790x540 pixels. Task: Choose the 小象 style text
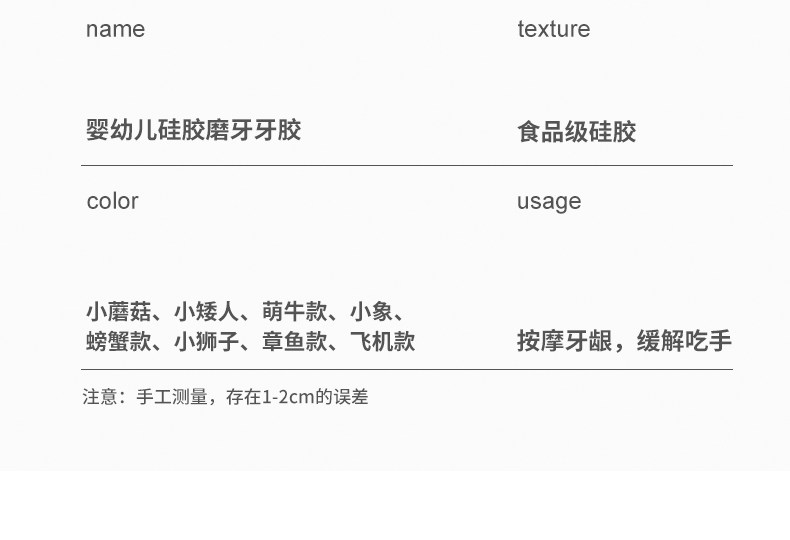point(371,311)
